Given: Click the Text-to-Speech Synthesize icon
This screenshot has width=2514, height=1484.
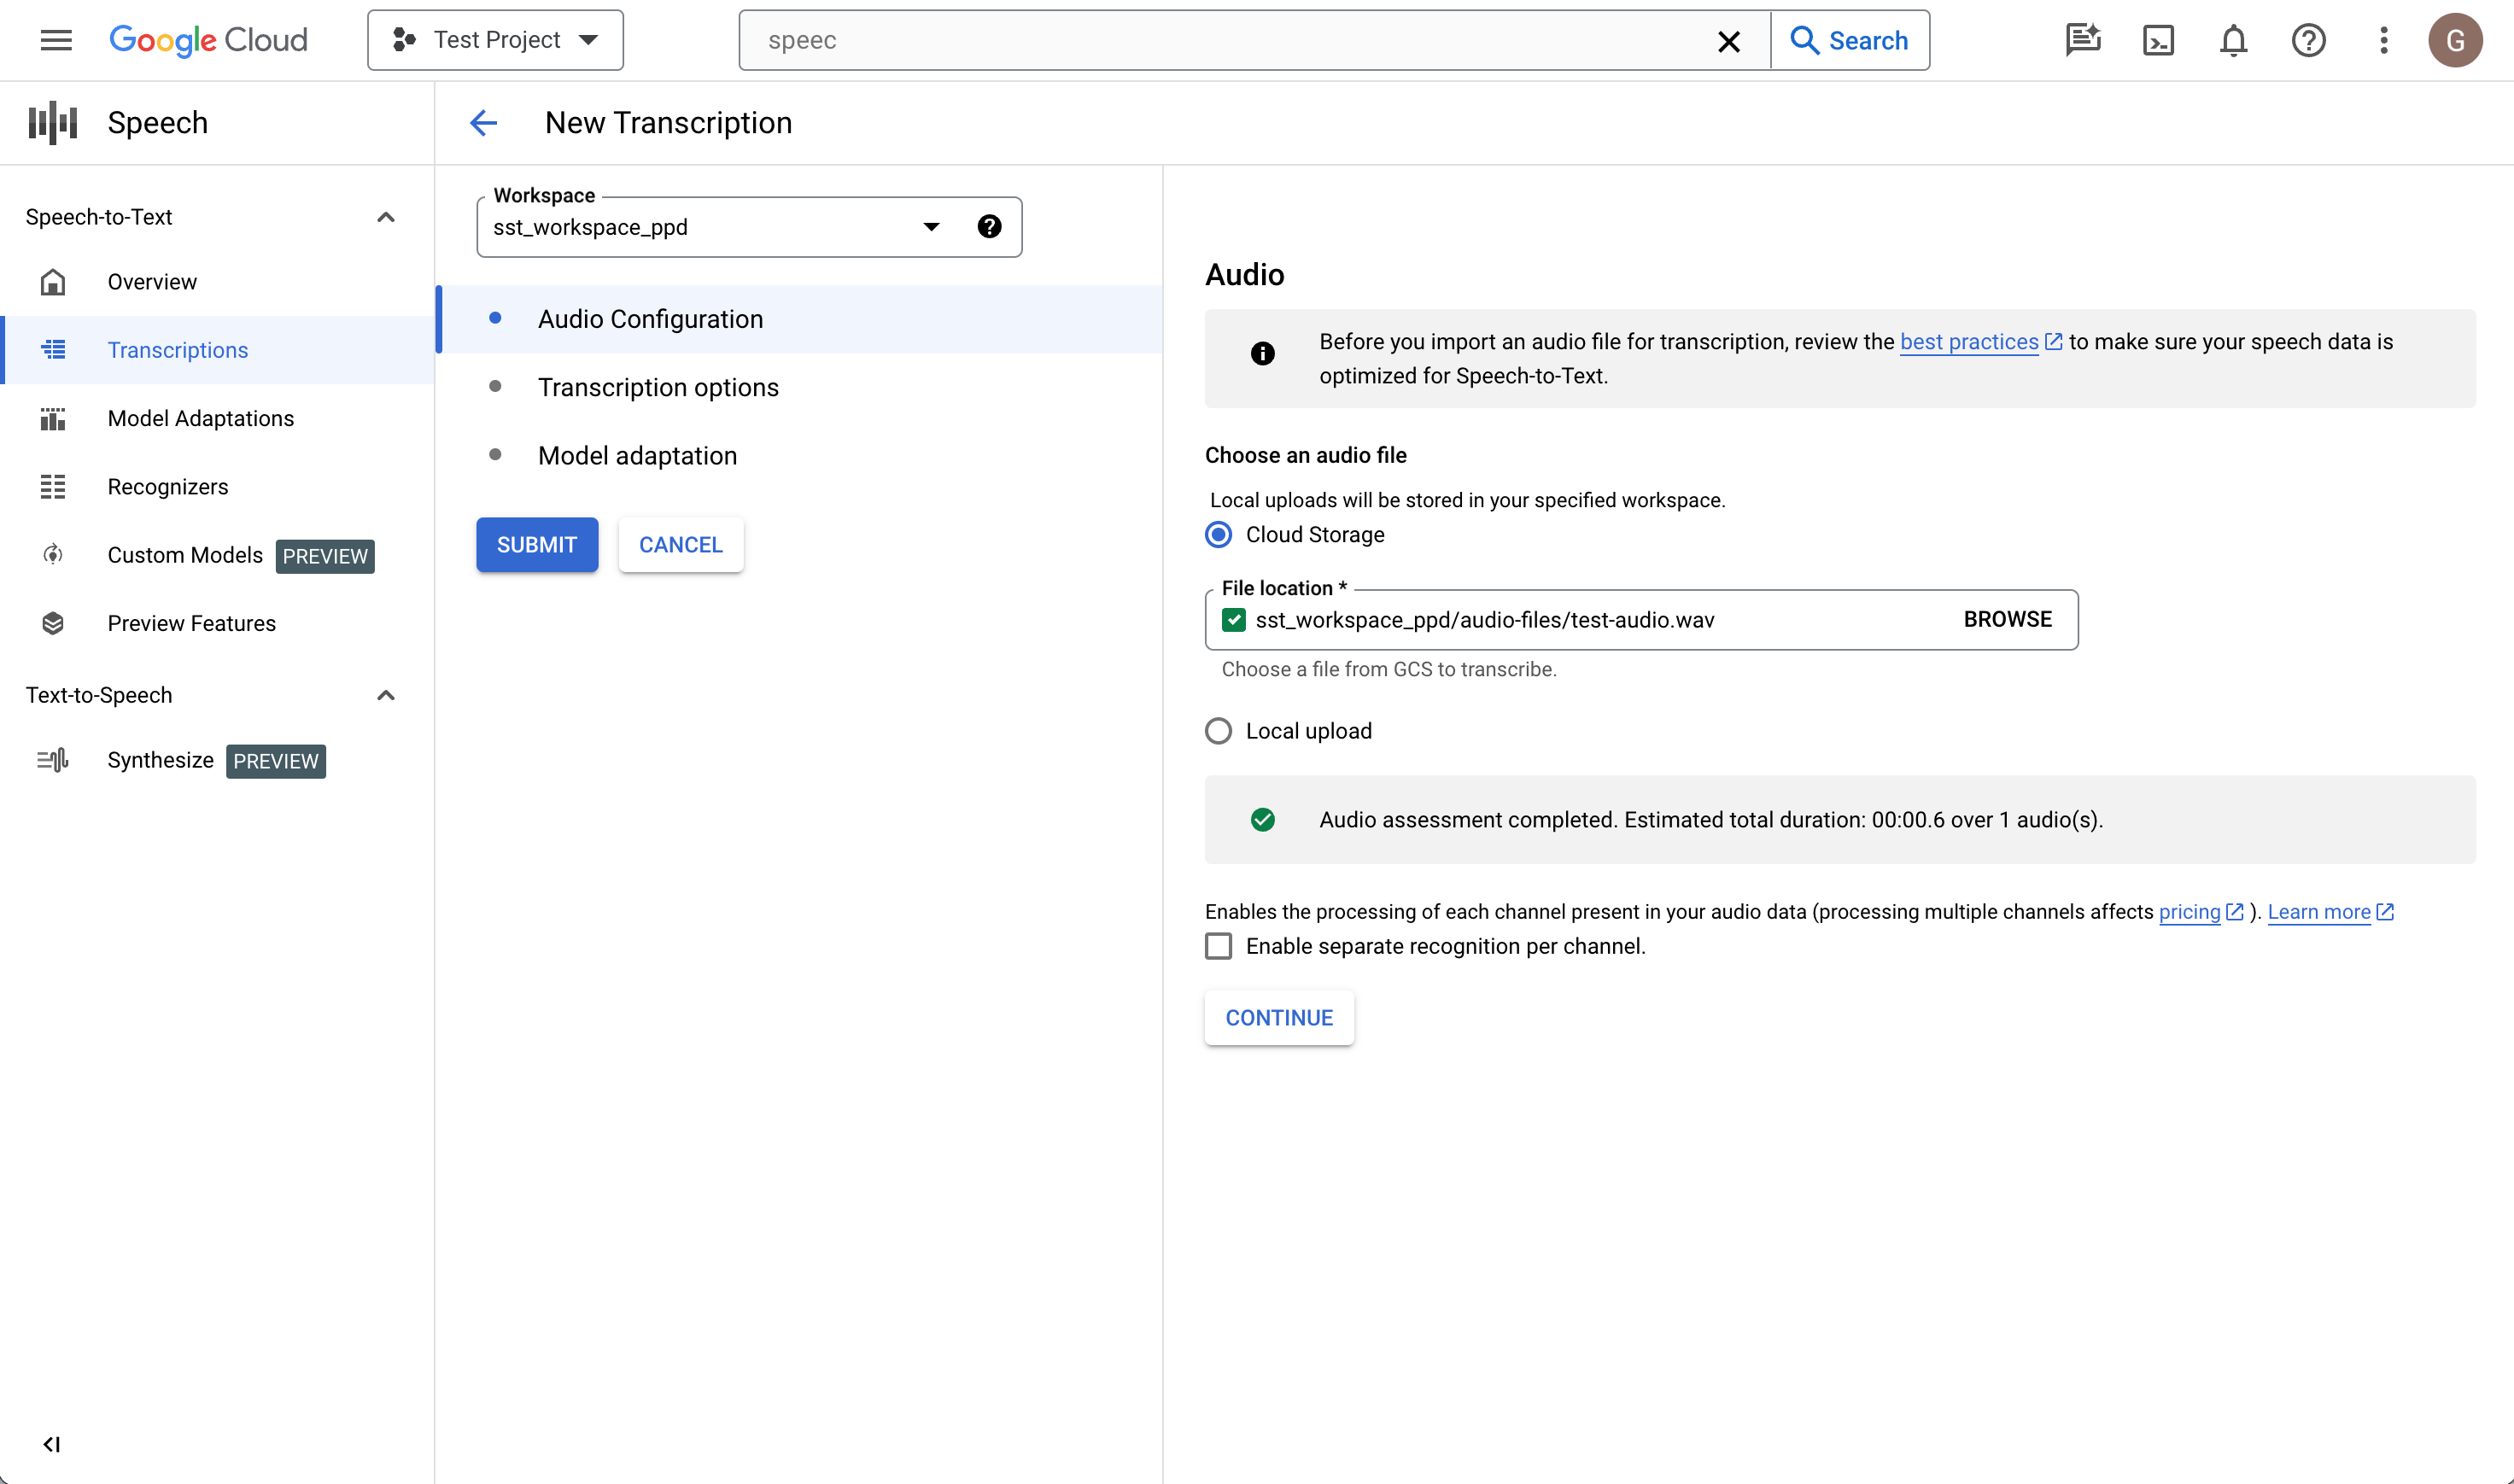Looking at the screenshot, I should tap(51, 760).
